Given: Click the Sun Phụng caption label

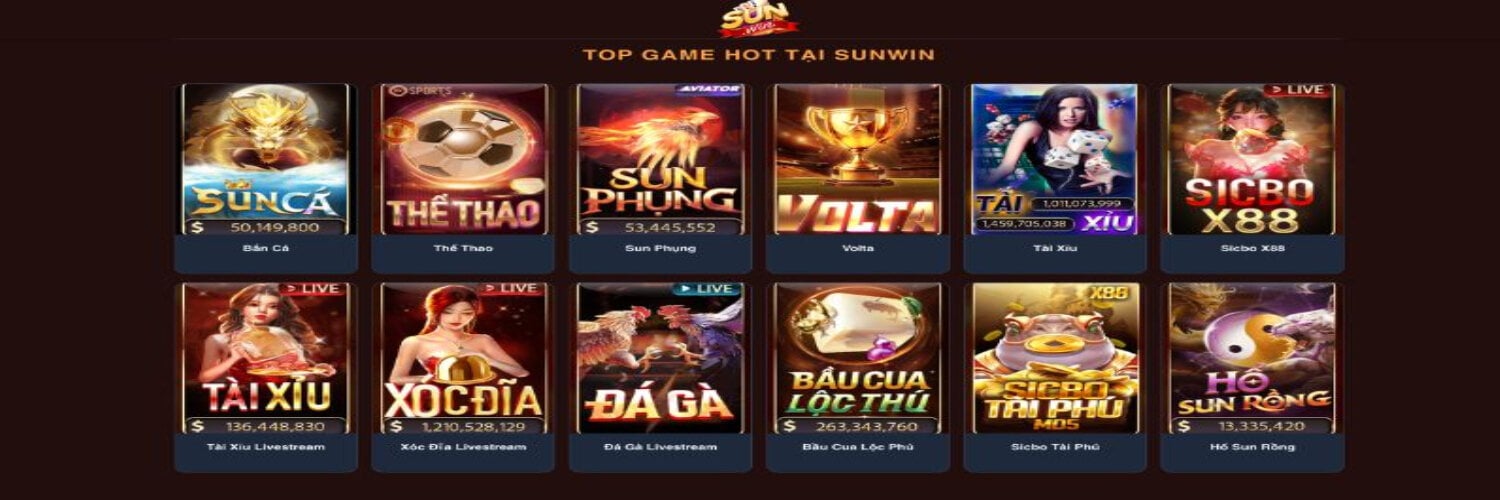Looking at the screenshot, I should (660, 248).
